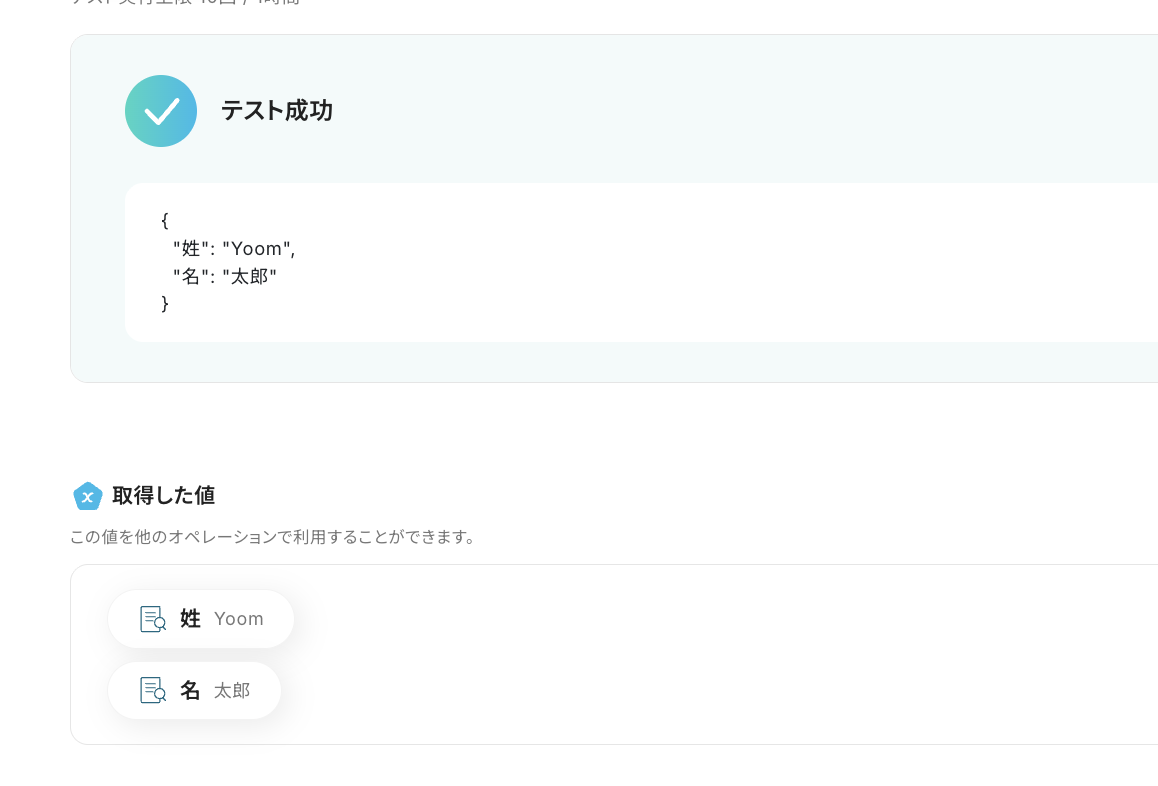Click the bold 姓 label in the chip

[x=191, y=619]
